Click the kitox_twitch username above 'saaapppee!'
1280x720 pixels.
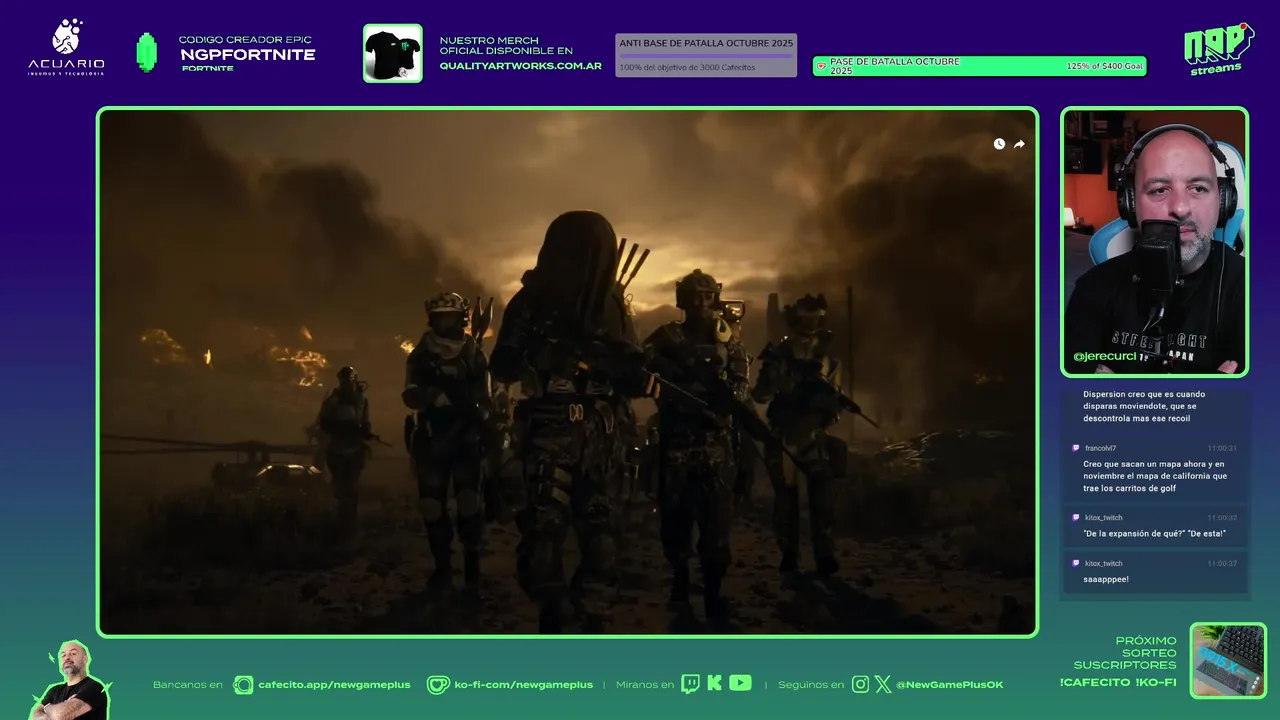click(x=1103, y=563)
